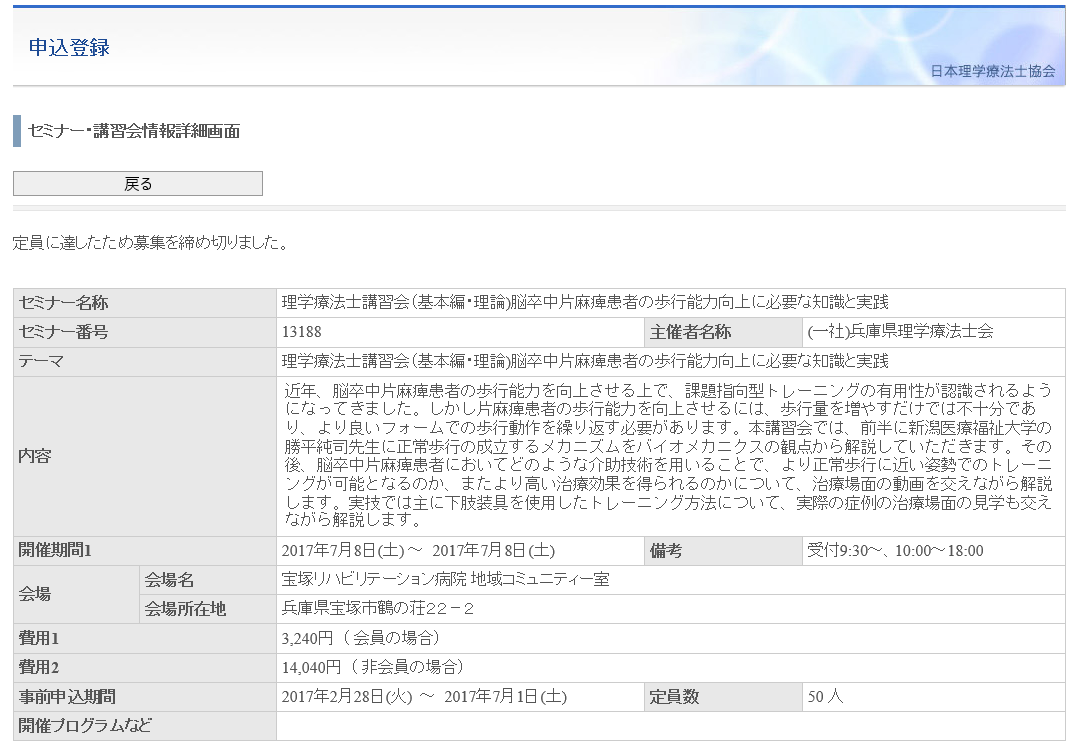Select the organizer (一社)兵庫県理学療法士会
The image size is (1073, 747).
click(900, 332)
